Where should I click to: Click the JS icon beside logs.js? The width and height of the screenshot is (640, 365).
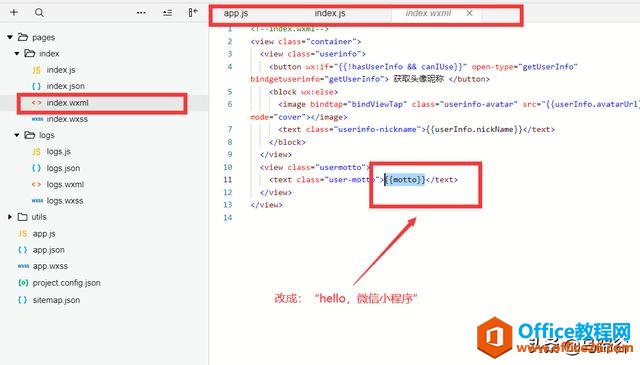click(x=36, y=151)
